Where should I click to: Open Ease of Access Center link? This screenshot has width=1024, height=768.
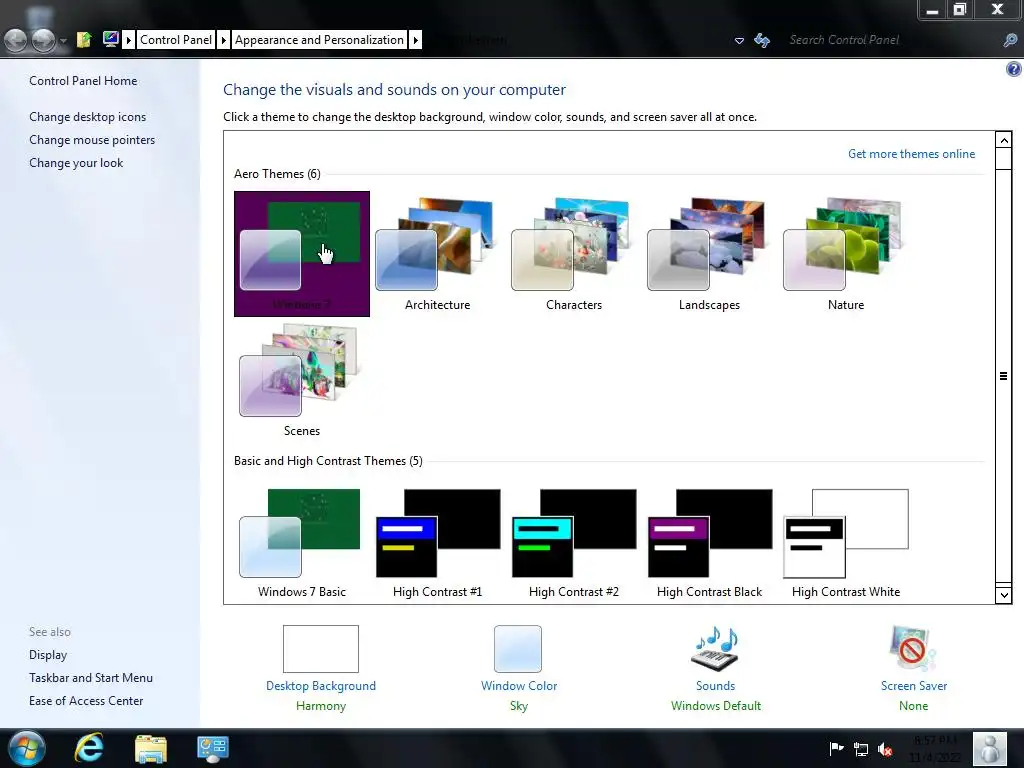[x=86, y=700]
